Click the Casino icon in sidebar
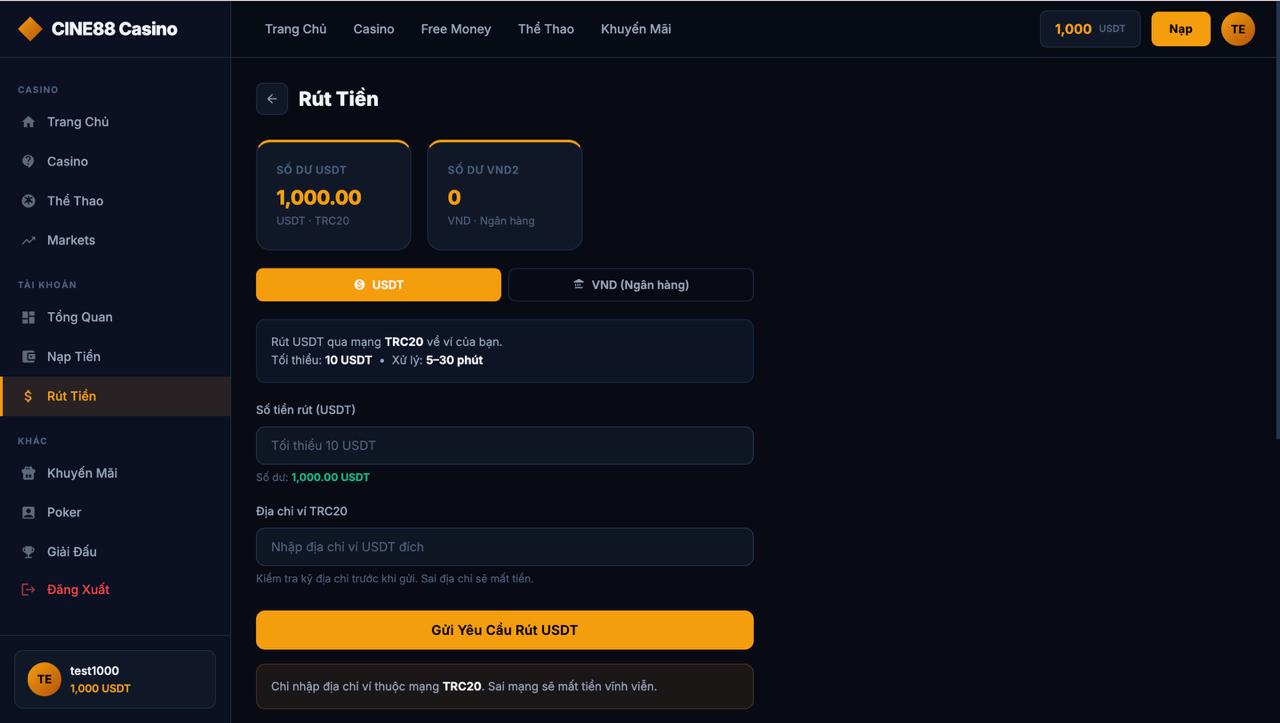1280x723 pixels. (28, 161)
